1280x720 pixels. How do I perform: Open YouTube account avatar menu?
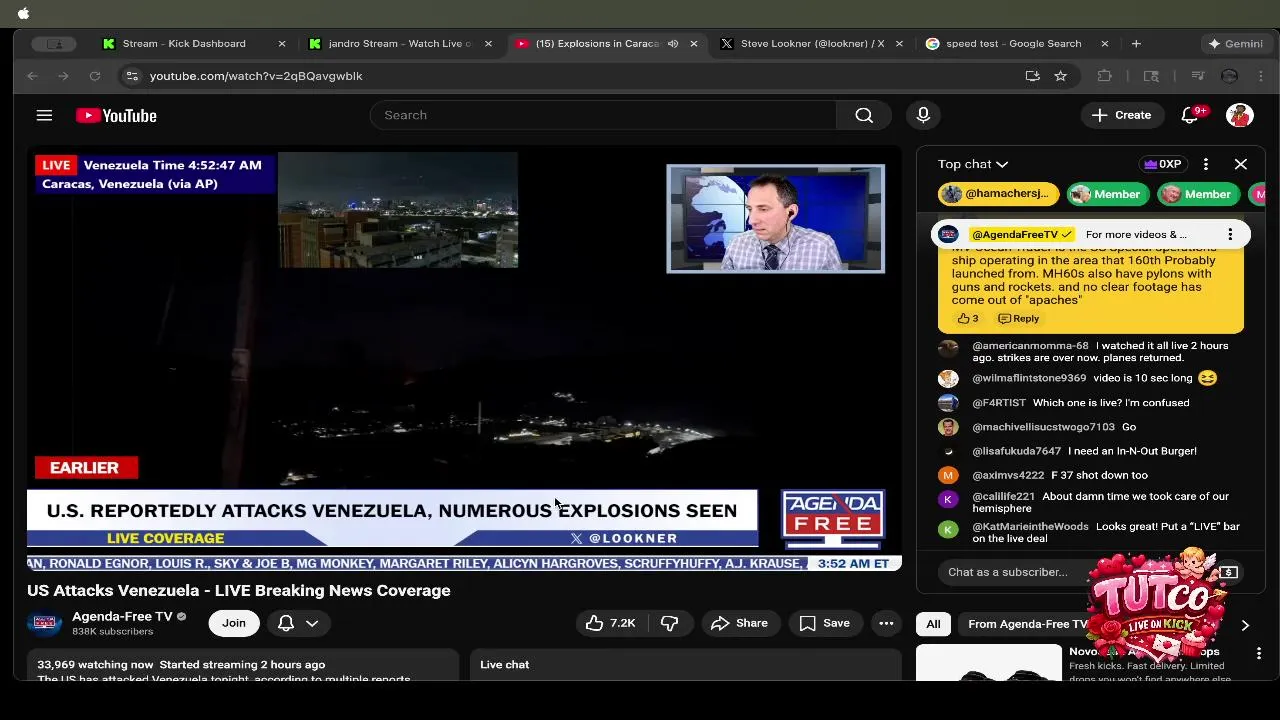coord(1240,115)
